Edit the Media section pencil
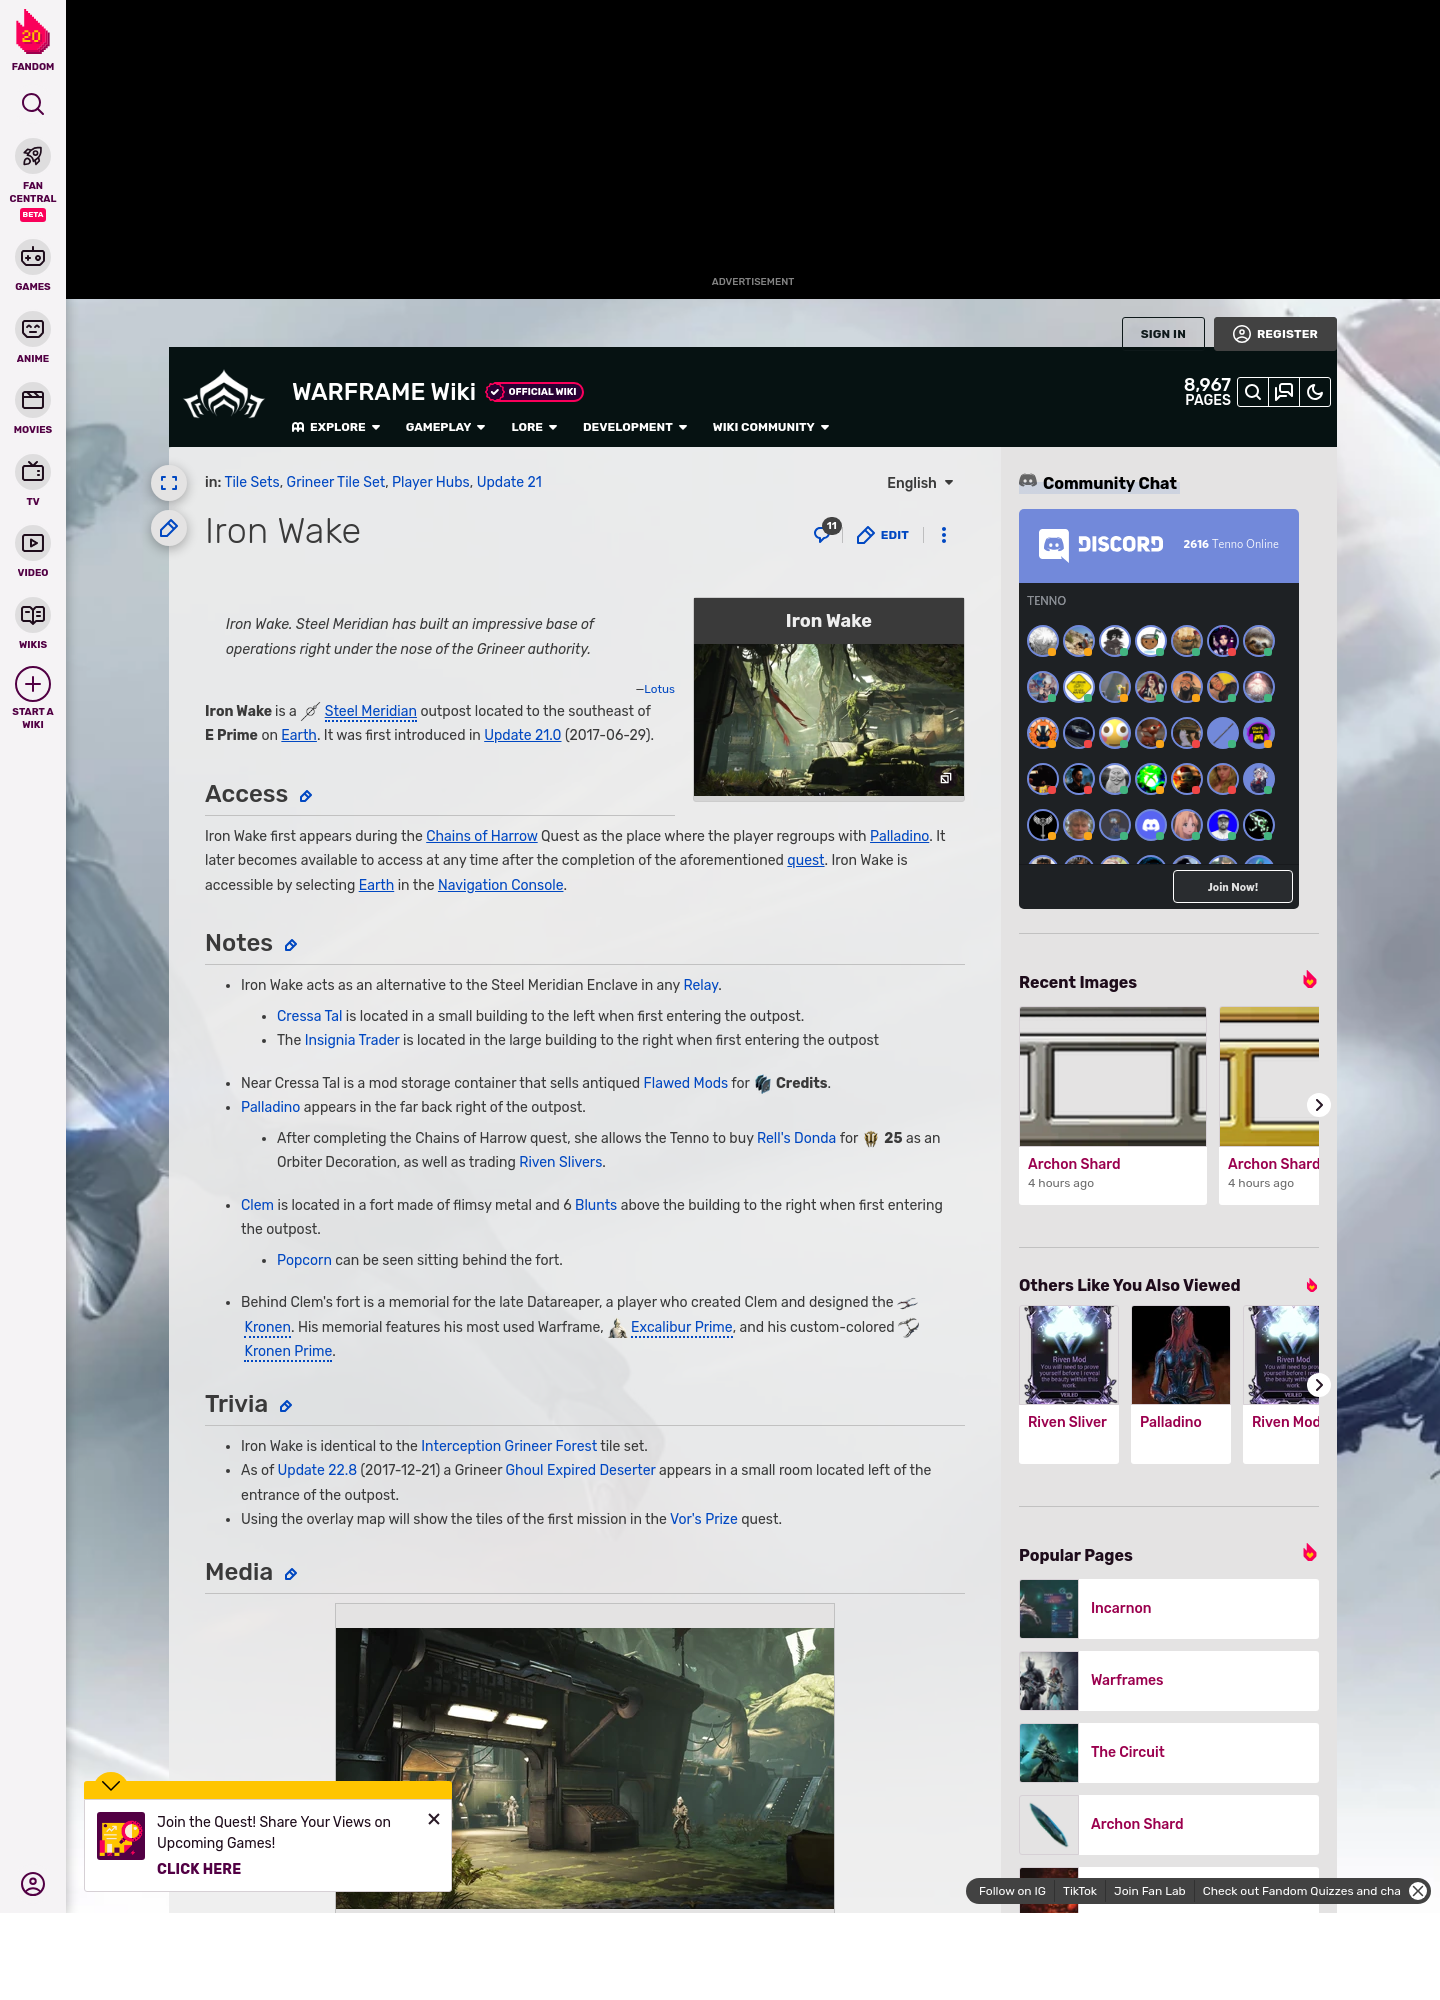The height and width of the screenshot is (2000, 1440). pyautogui.click(x=291, y=1574)
